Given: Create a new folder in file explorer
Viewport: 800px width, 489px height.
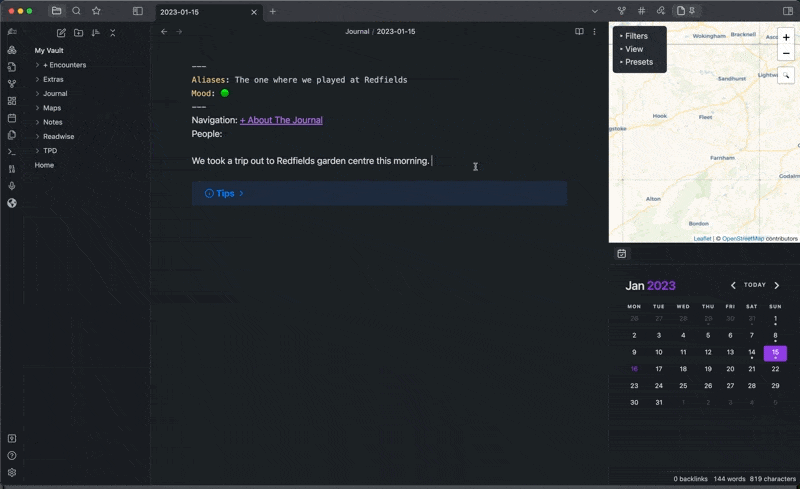Looking at the screenshot, I should pyautogui.click(x=78, y=33).
